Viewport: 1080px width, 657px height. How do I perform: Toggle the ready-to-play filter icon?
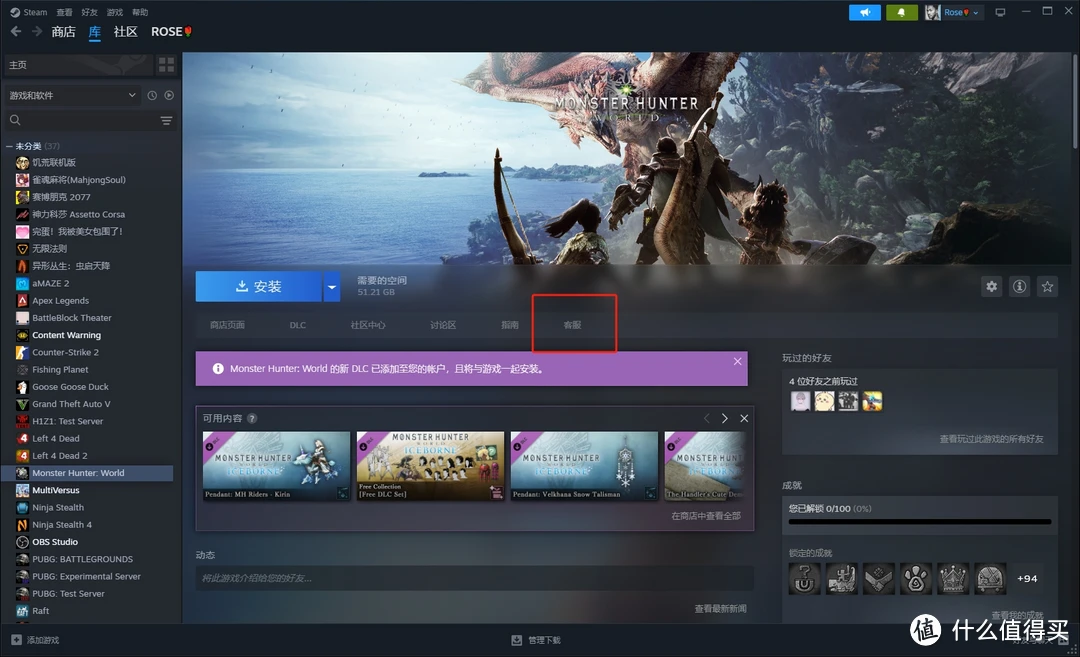(169, 95)
